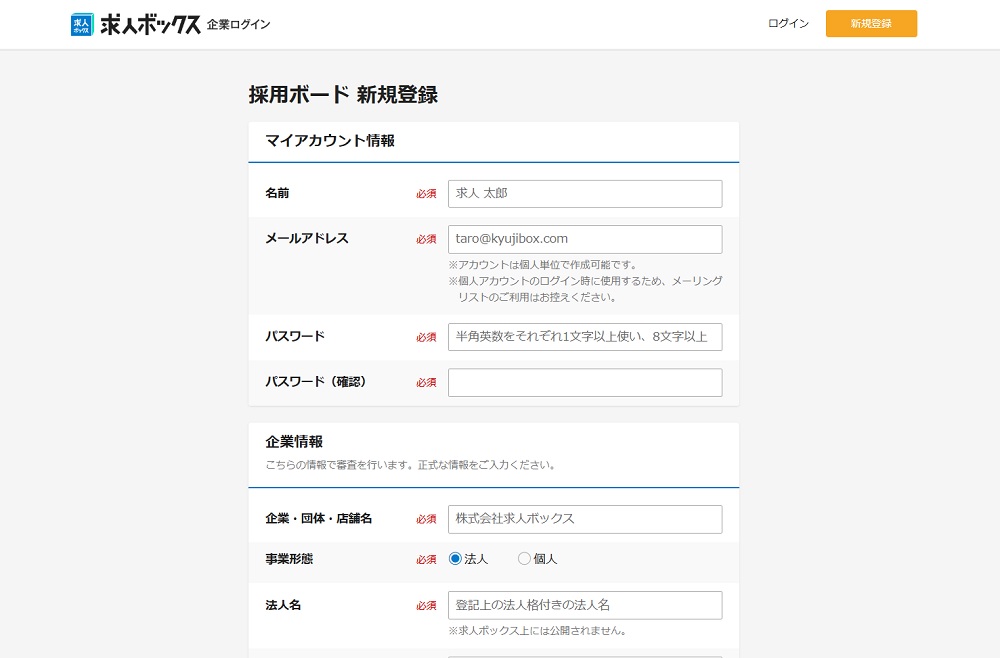
Task: Click the パスワード（確認）input field
Action: [585, 382]
